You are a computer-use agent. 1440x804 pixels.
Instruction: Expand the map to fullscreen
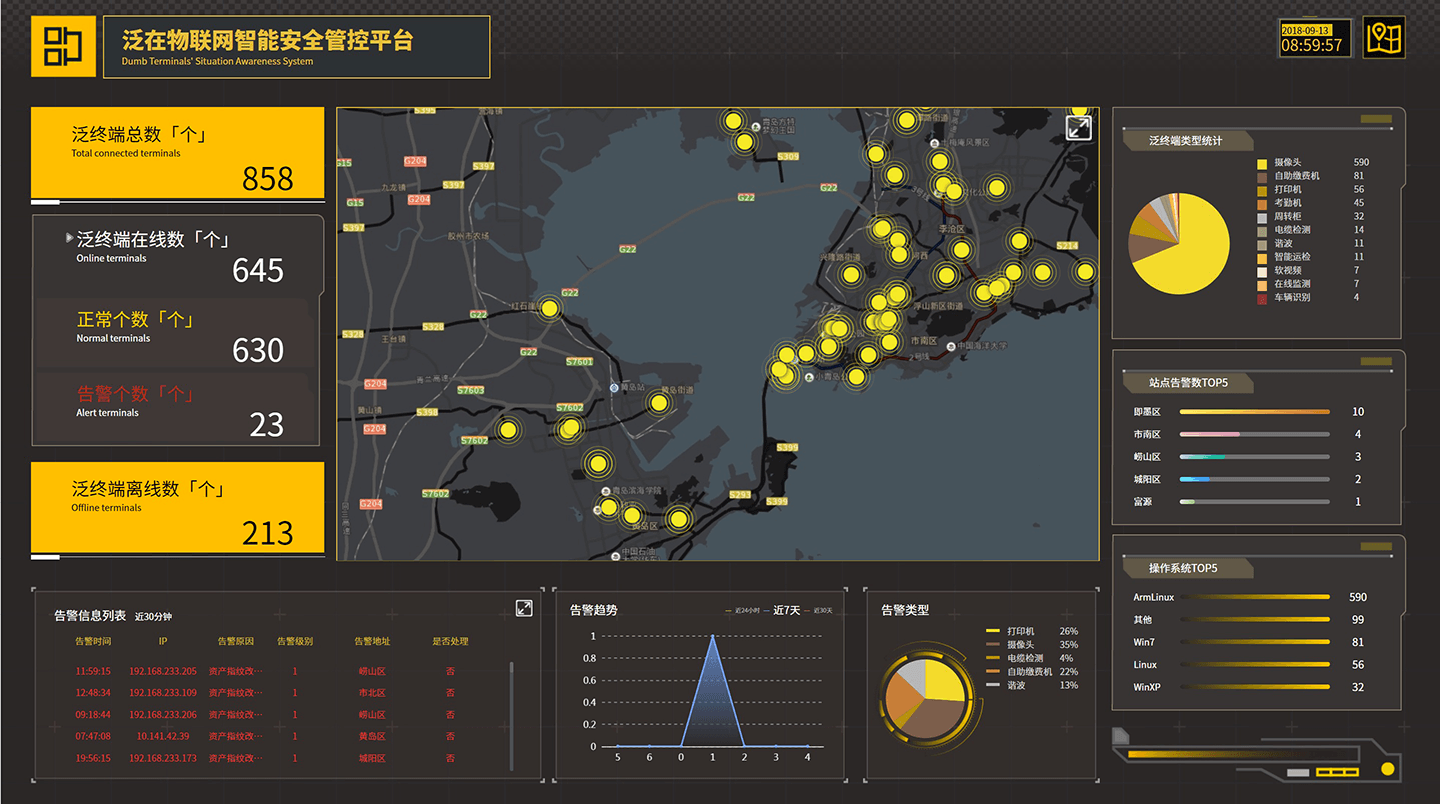pyautogui.click(x=1078, y=128)
